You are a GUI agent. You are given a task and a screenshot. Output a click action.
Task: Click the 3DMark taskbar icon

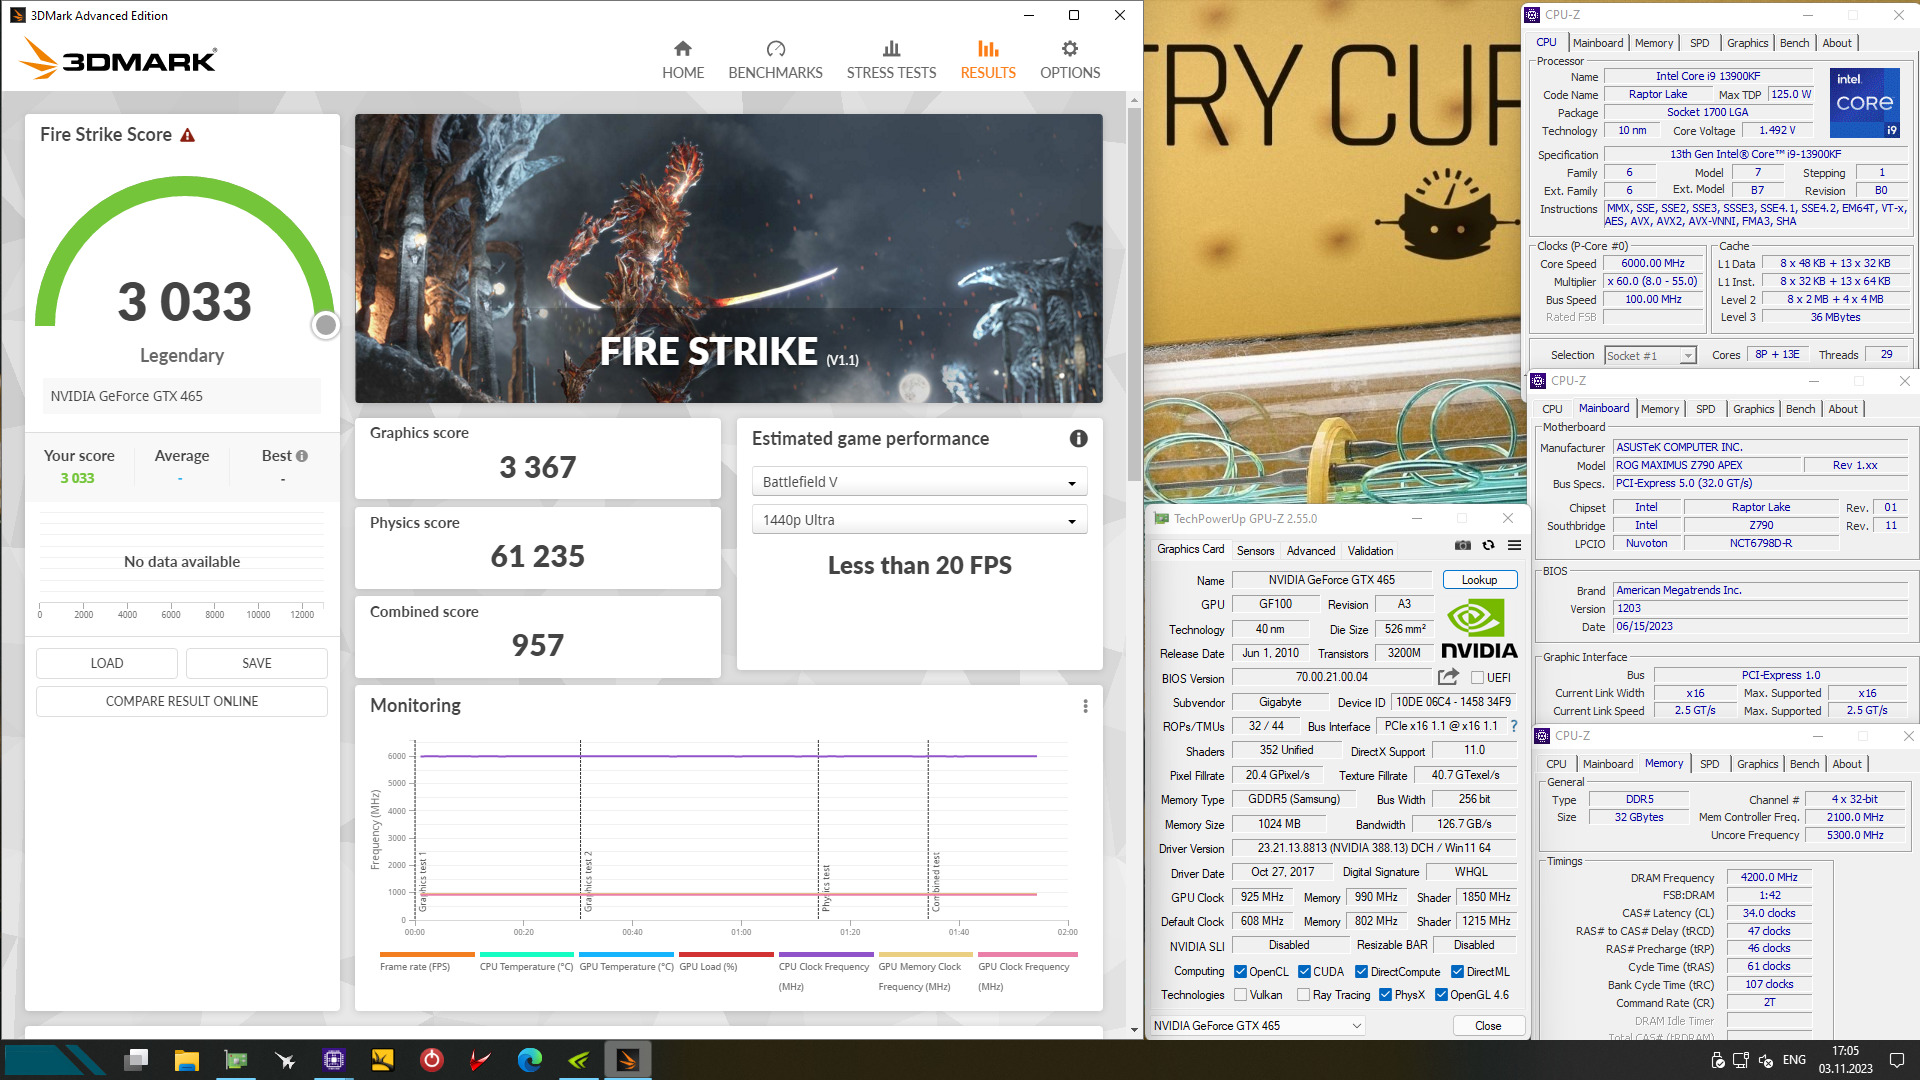(x=628, y=1059)
